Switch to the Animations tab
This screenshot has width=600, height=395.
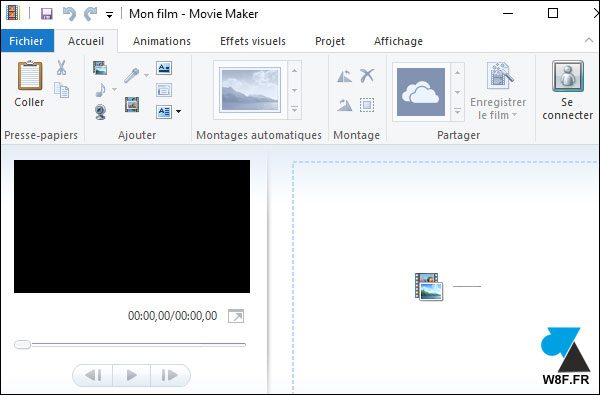pyautogui.click(x=162, y=41)
